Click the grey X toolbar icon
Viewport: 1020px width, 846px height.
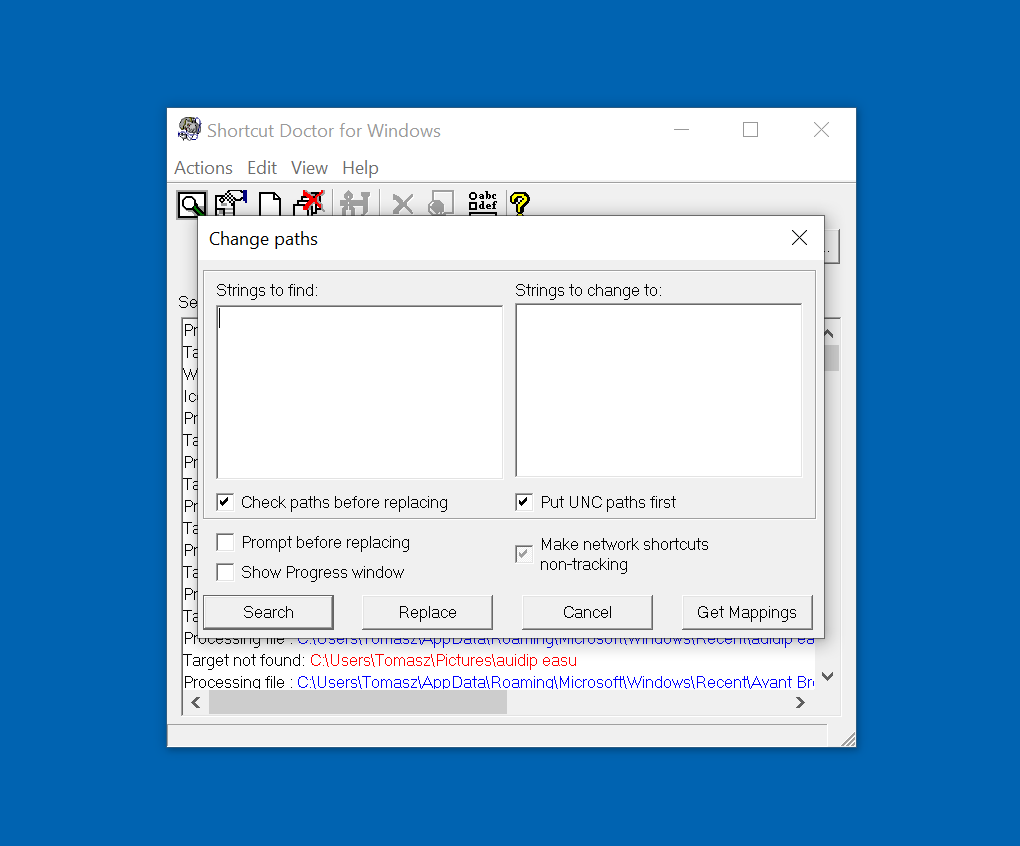click(403, 204)
